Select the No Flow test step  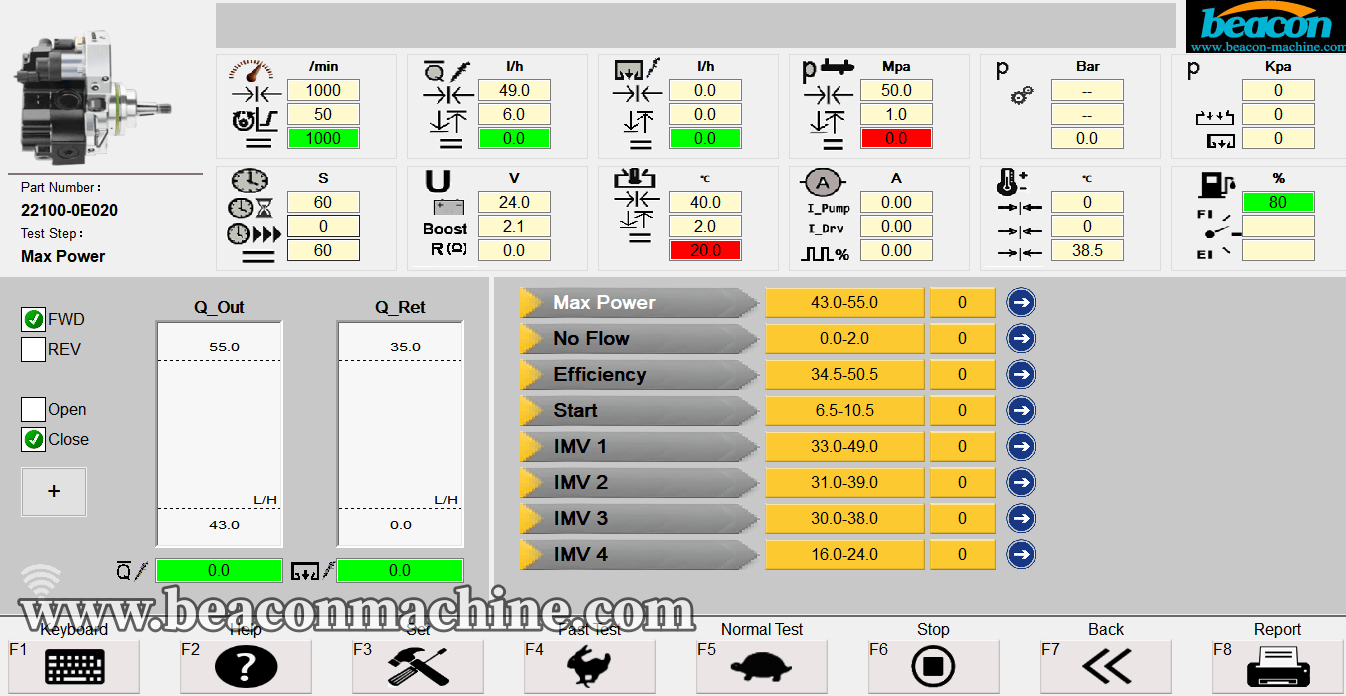639,339
